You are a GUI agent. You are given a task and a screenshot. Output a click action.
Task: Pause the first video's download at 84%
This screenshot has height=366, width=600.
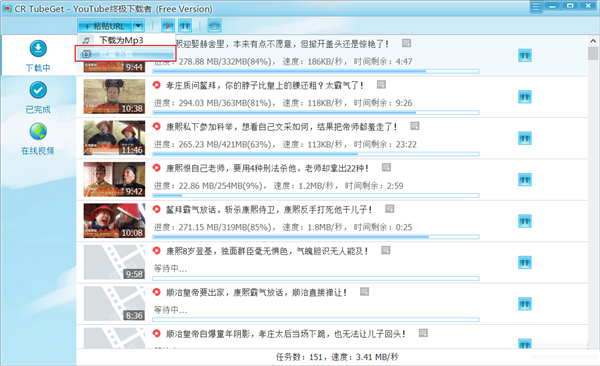pyautogui.click(x=525, y=56)
